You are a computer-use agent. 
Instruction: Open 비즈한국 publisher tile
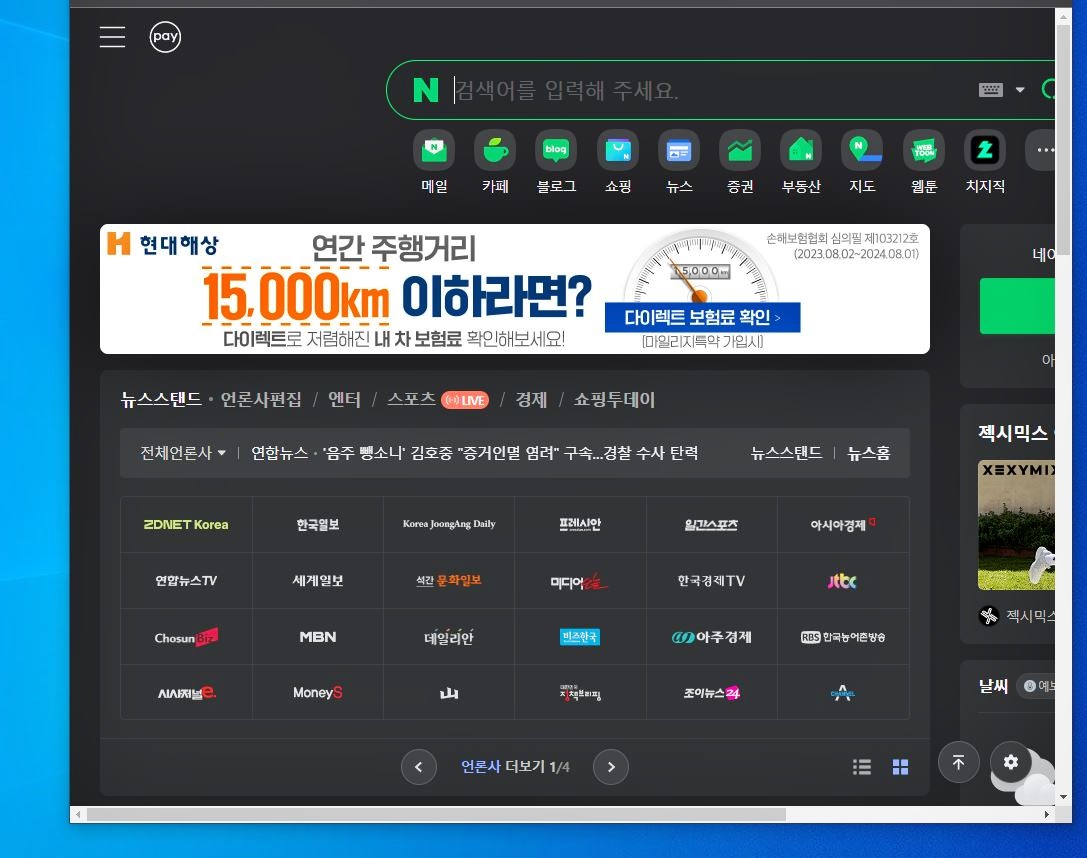tap(580, 637)
